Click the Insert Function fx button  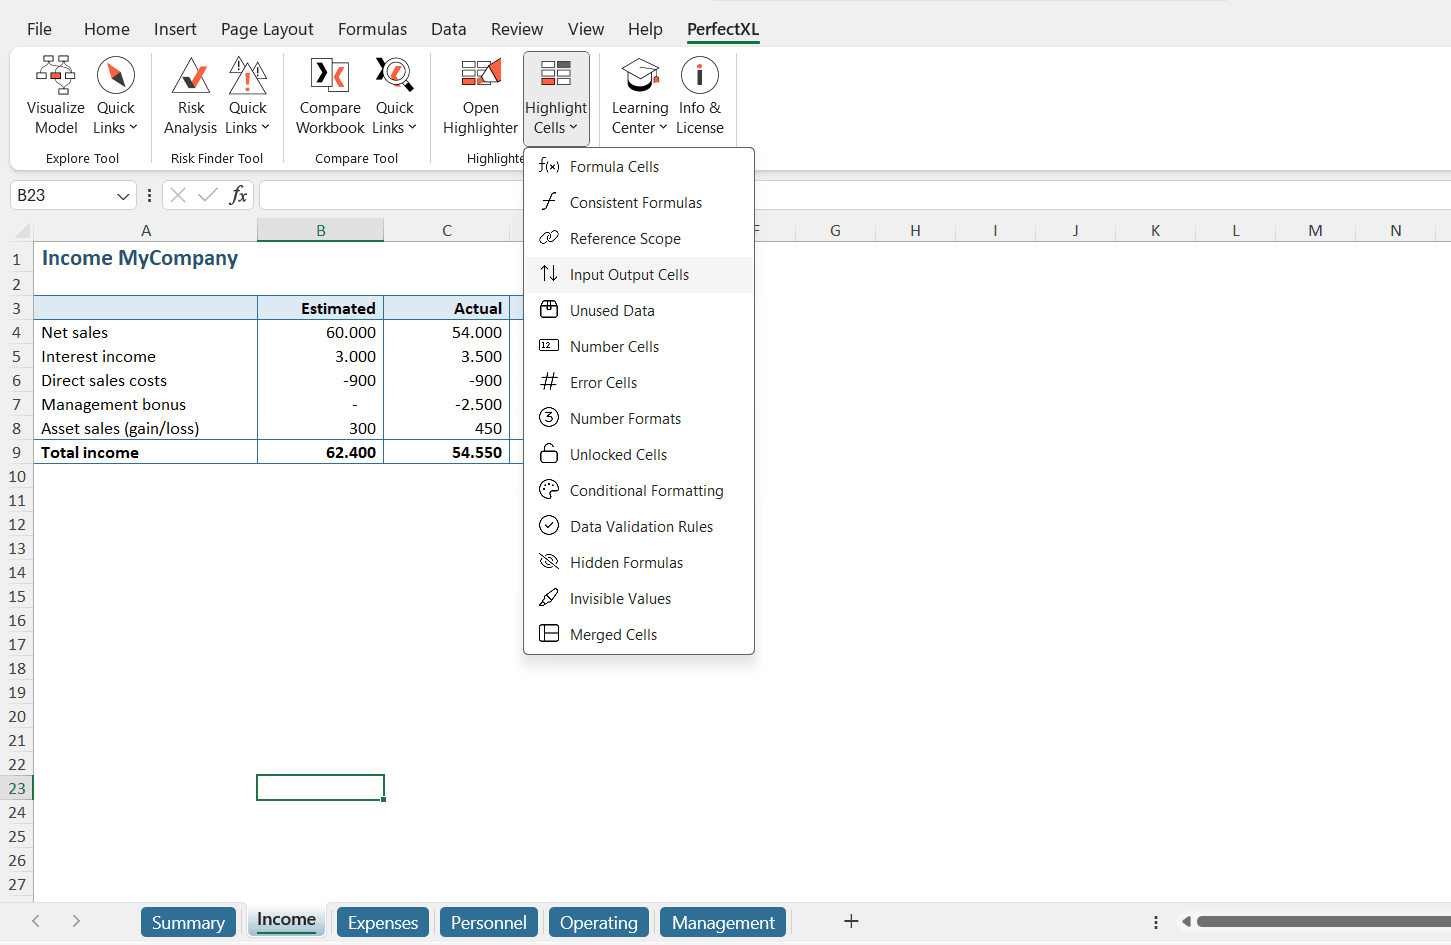pos(238,195)
